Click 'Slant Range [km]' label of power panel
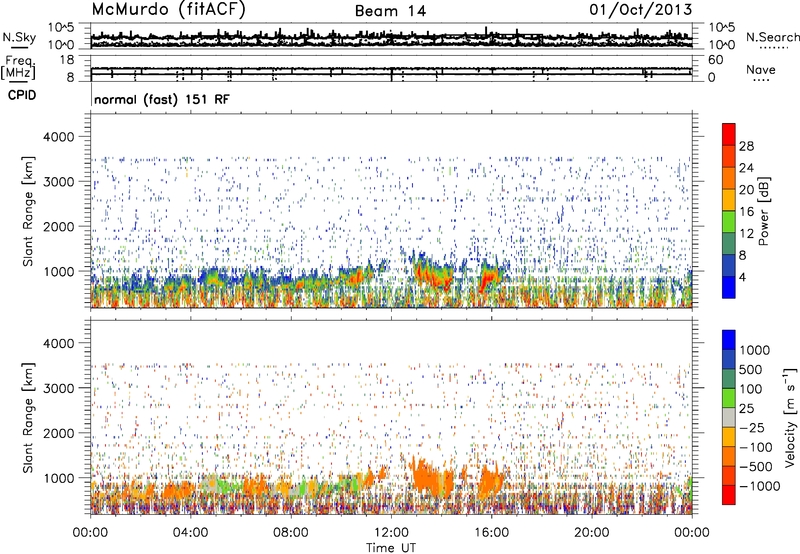800x554 pixels. (x=28, y=211)
